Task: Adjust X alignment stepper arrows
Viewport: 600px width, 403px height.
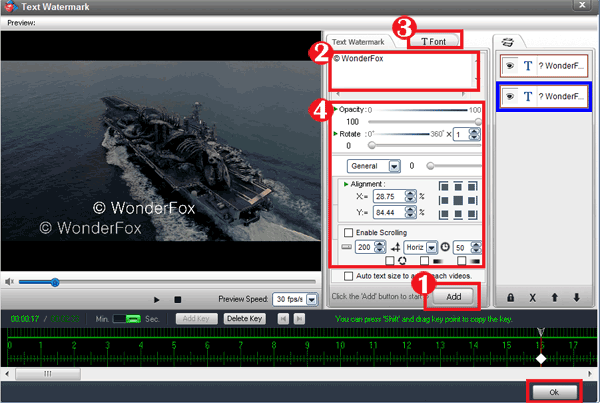Action: tap(410, 196)
